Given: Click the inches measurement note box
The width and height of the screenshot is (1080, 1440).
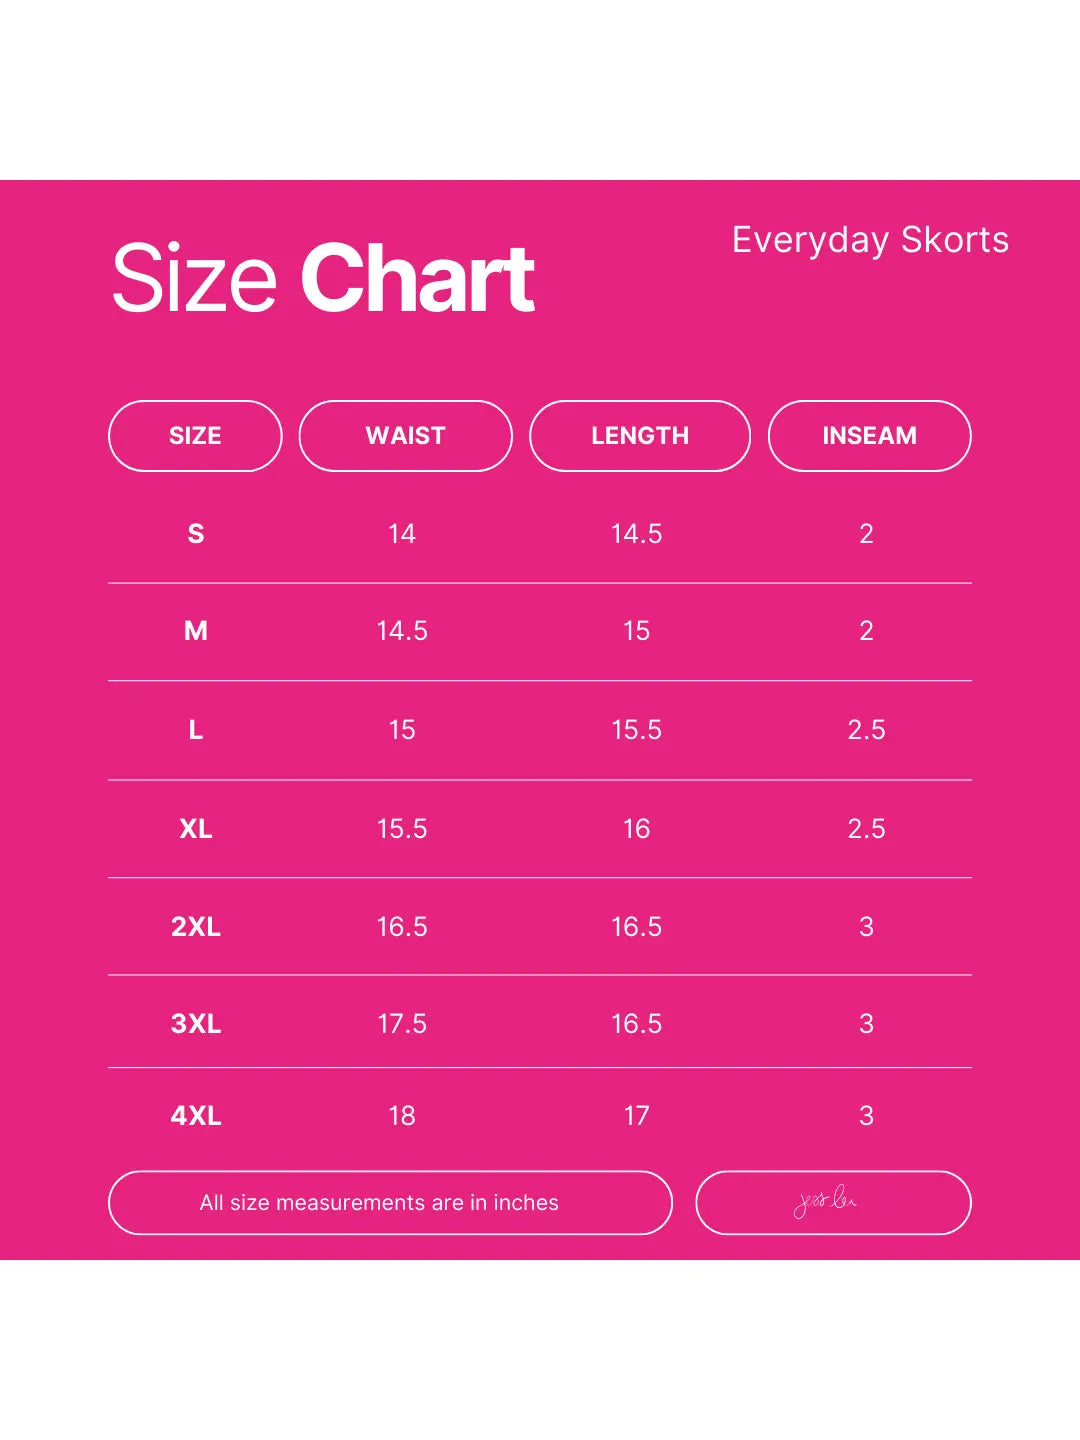Looking at the screenshot, I should tap(389, 1202).
